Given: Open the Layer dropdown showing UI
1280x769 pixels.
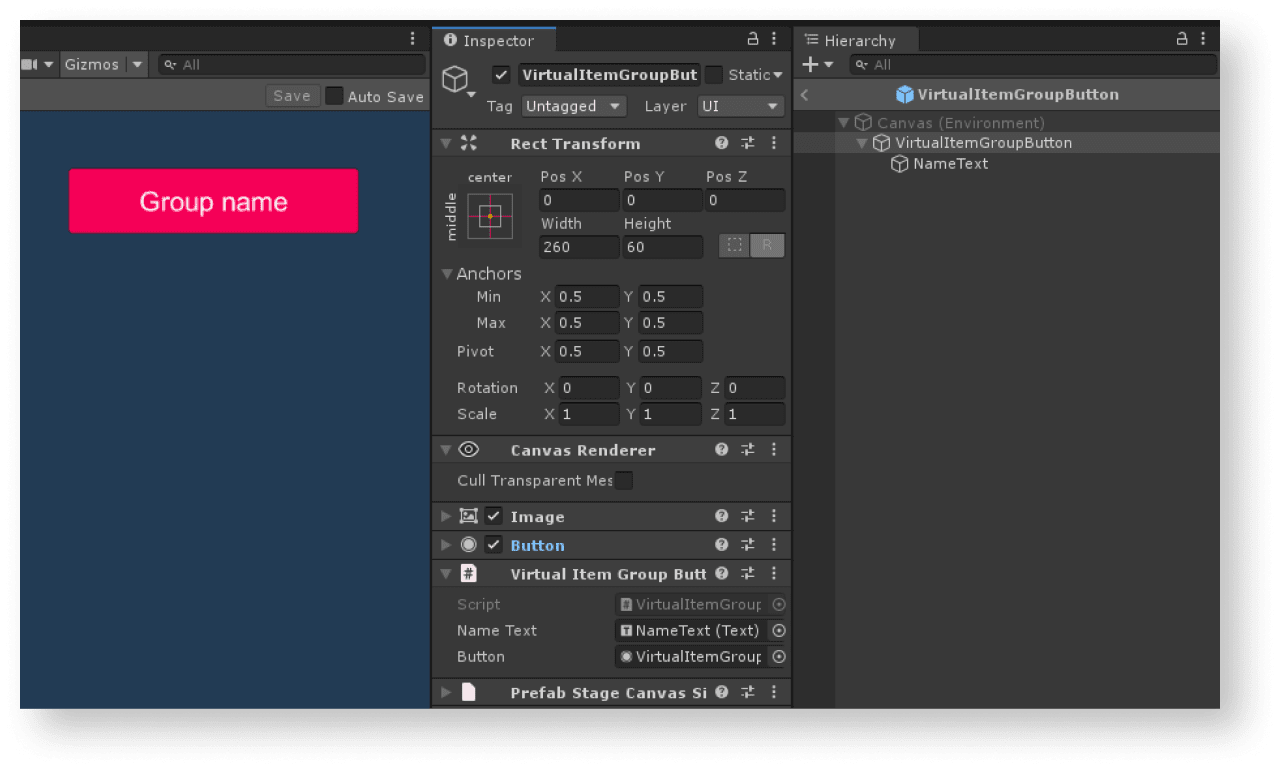Looking at the screenshot, I should click(740, 106).
